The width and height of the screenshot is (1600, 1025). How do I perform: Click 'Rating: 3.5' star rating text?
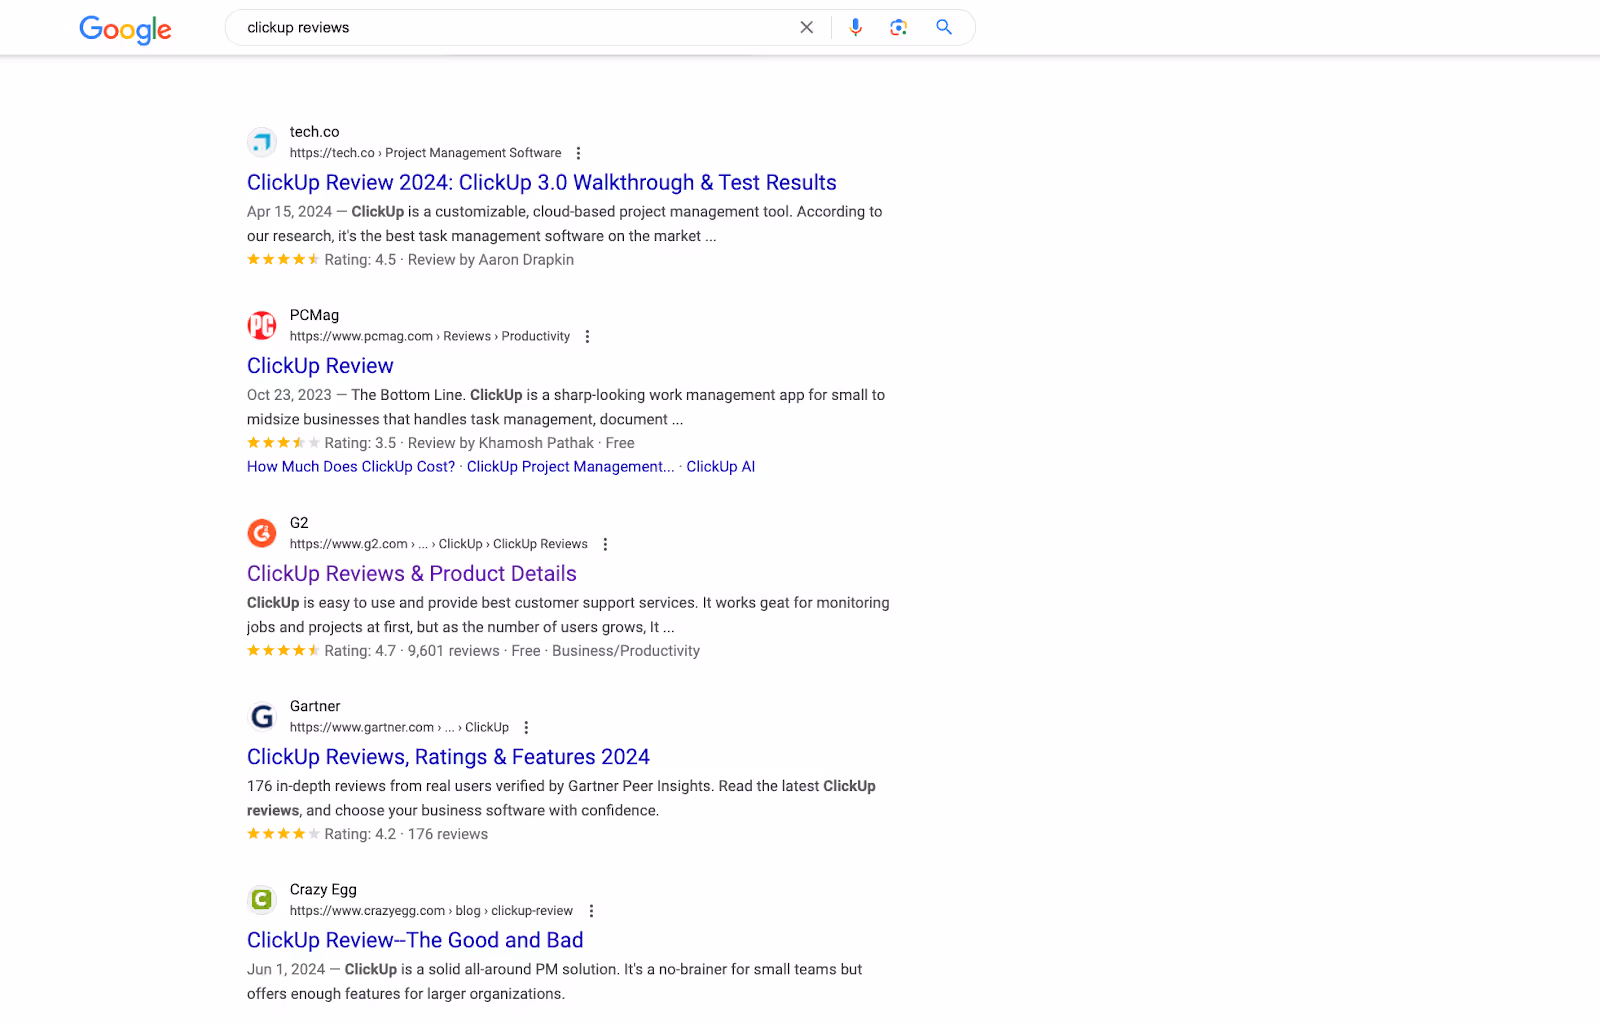pyautogui.click(x=360, y=443)
